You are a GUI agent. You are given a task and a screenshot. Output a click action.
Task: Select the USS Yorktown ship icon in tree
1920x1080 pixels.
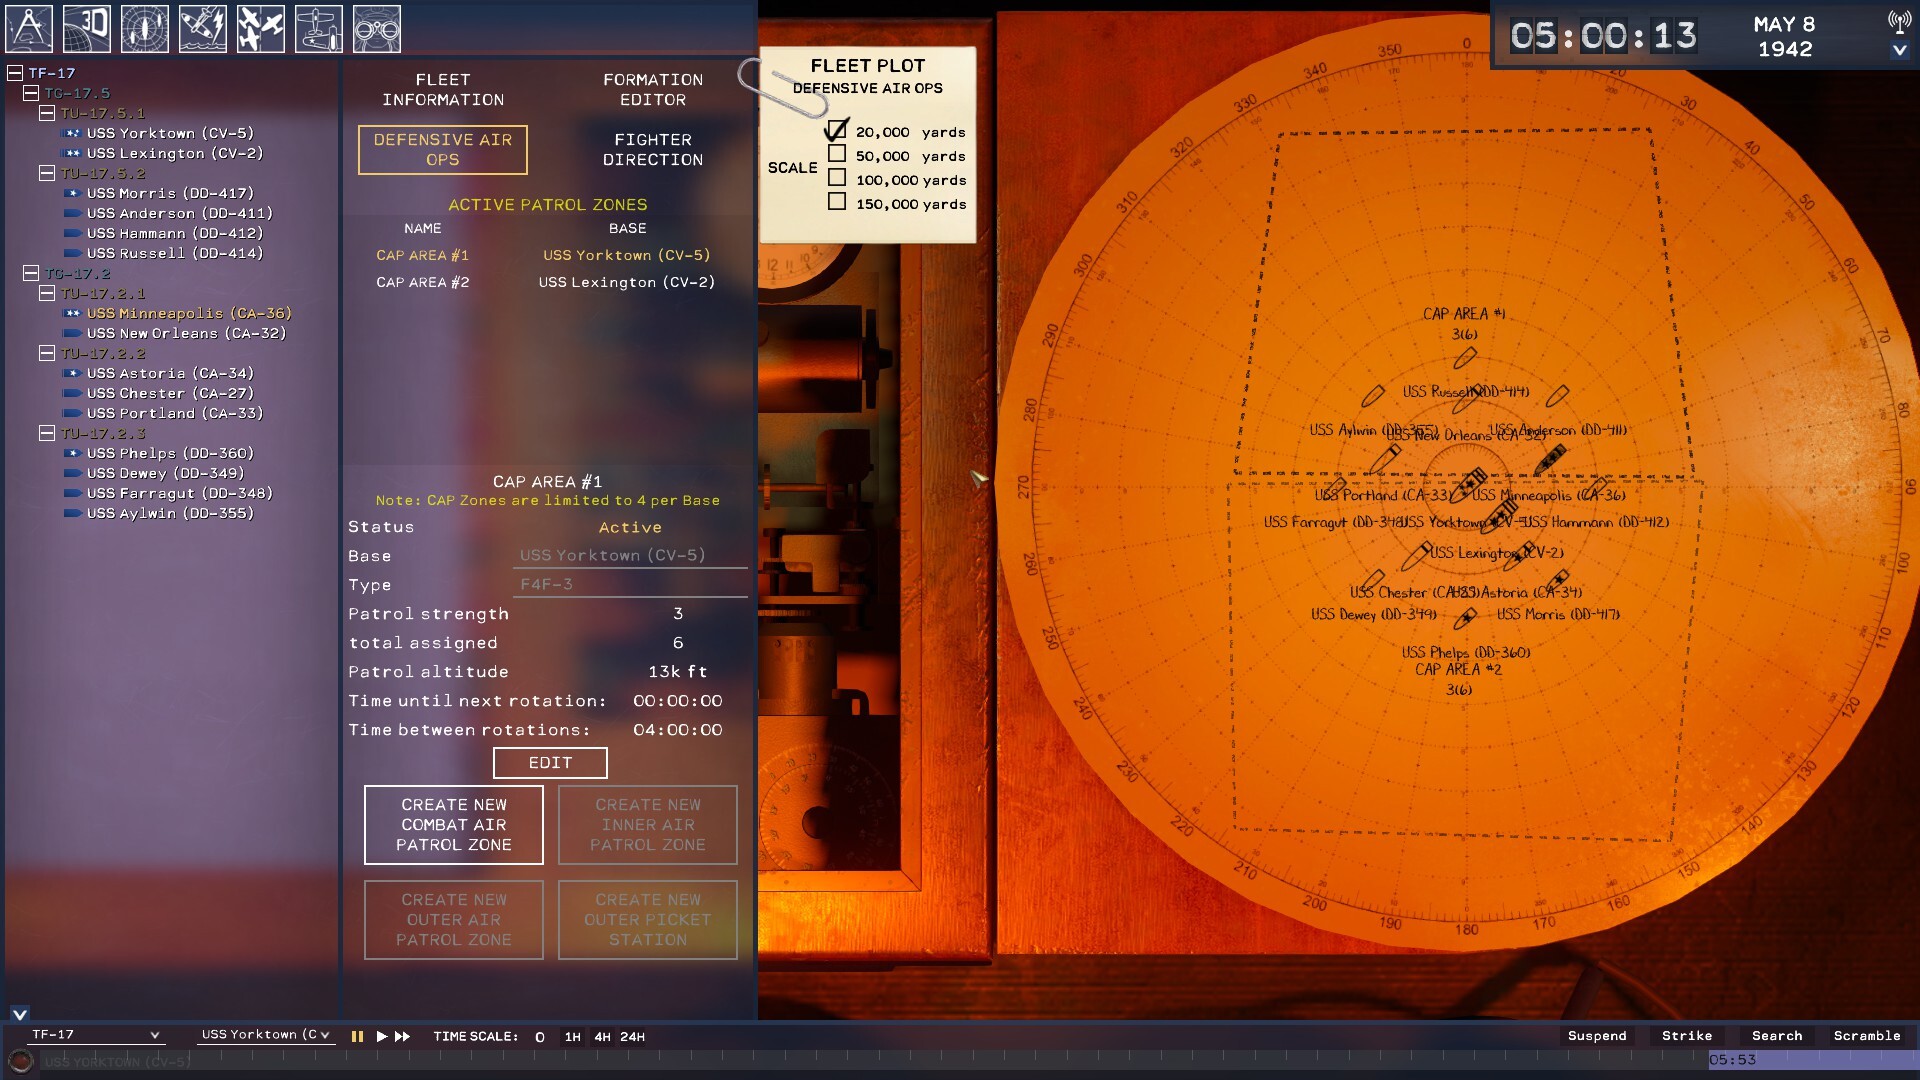pos(72,133)
